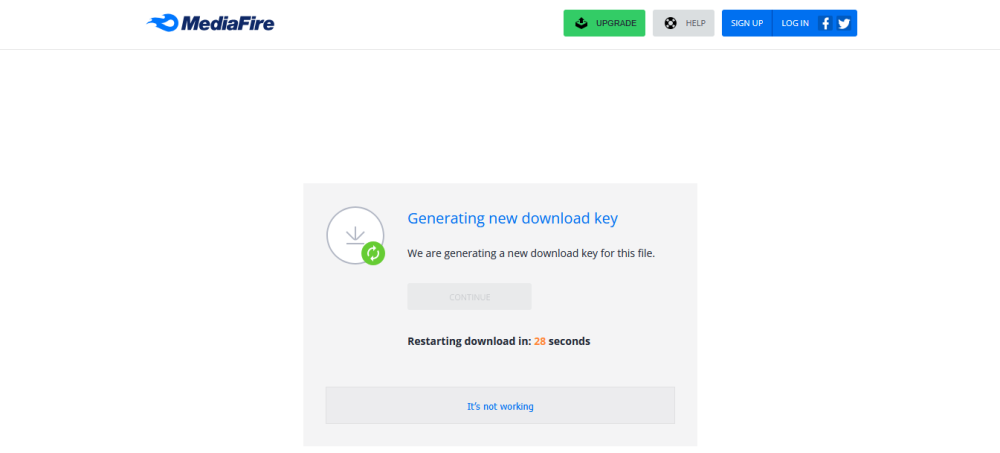The image size is (1000, 453).
Task: Log in with the Twitter icon
Action: pyautogui.click(x=844, y=23)
